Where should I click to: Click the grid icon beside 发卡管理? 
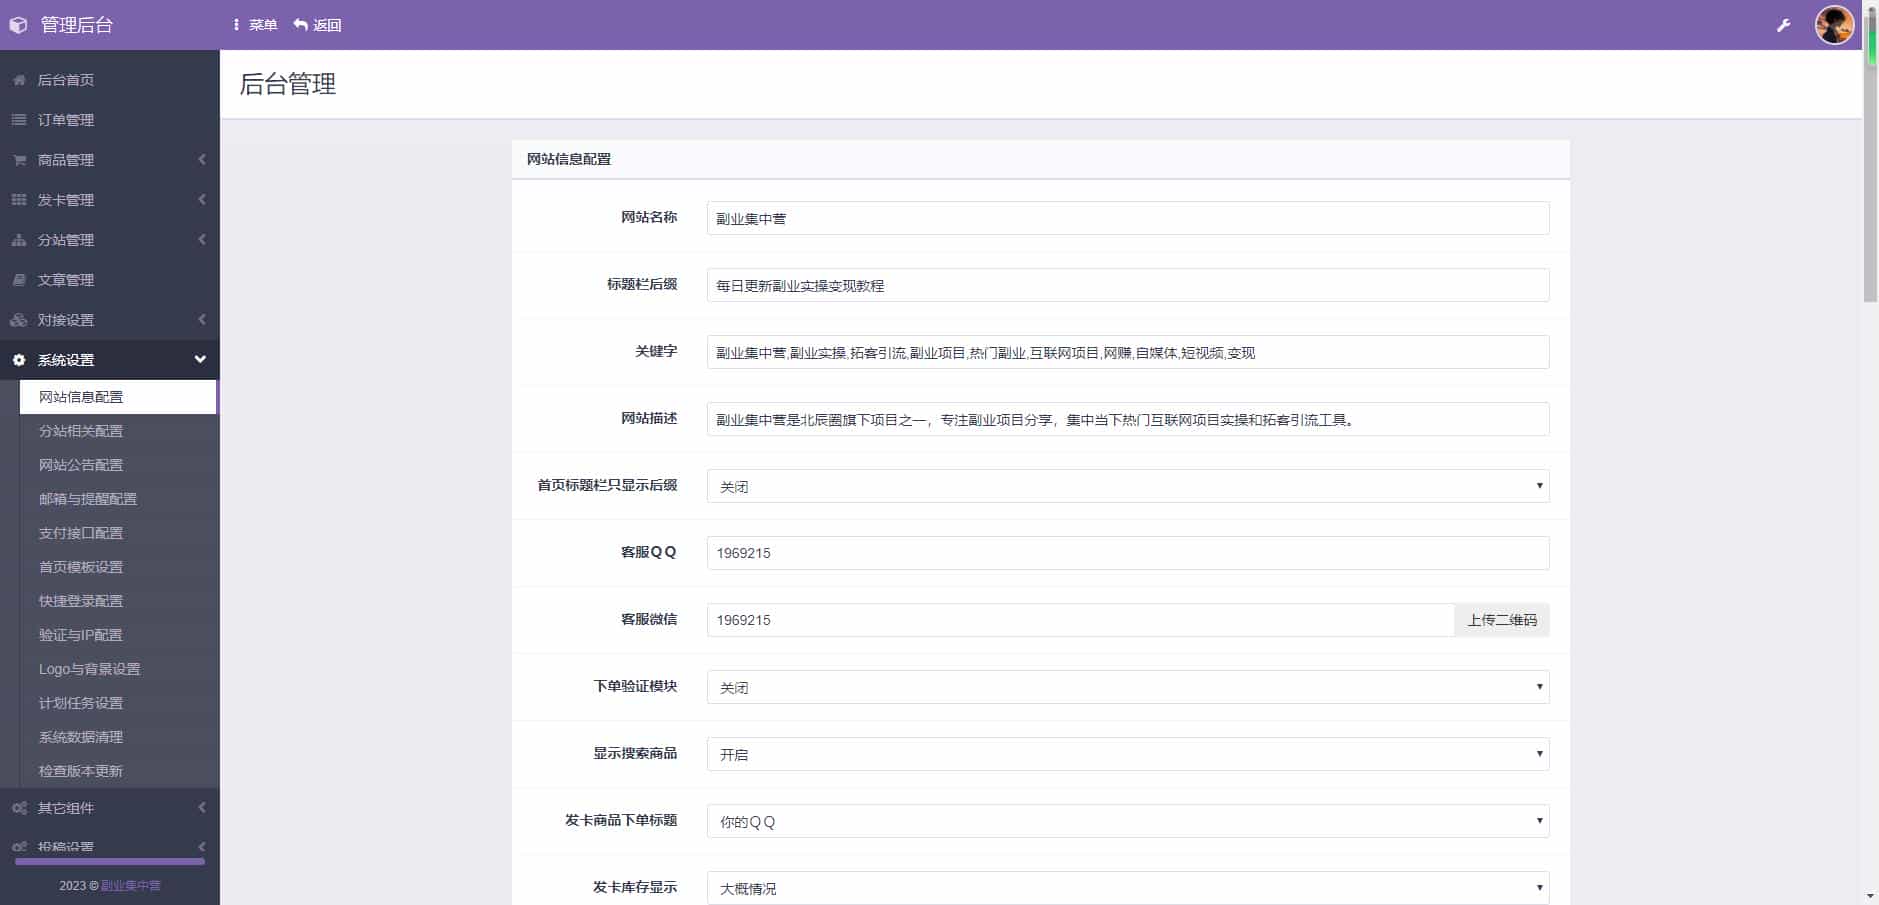19,200
